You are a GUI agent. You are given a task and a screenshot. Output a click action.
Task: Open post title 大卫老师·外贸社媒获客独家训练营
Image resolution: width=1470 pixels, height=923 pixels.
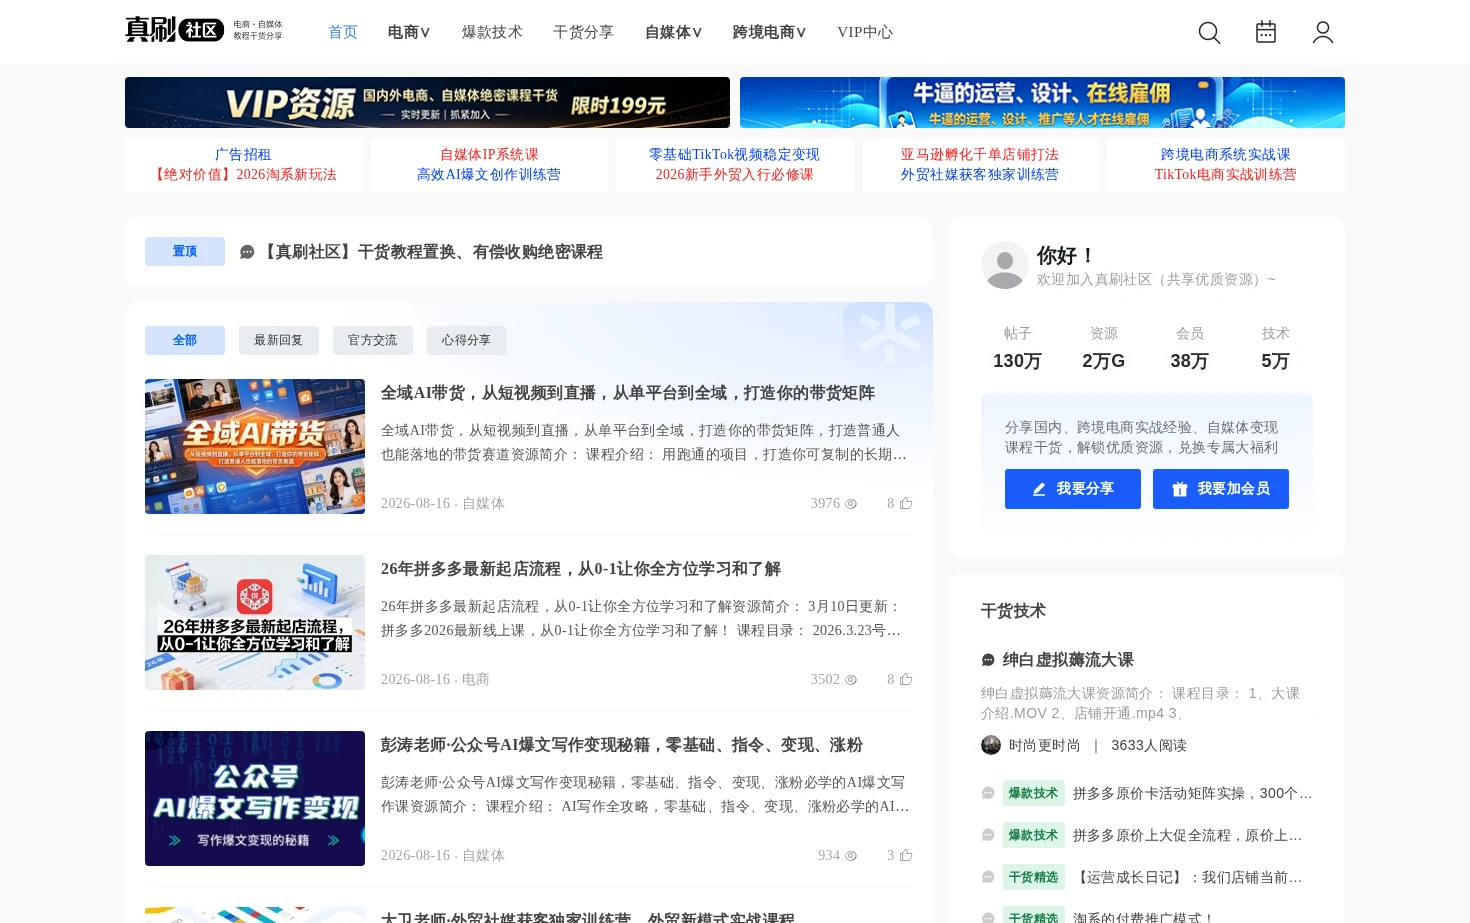(588, 917)
